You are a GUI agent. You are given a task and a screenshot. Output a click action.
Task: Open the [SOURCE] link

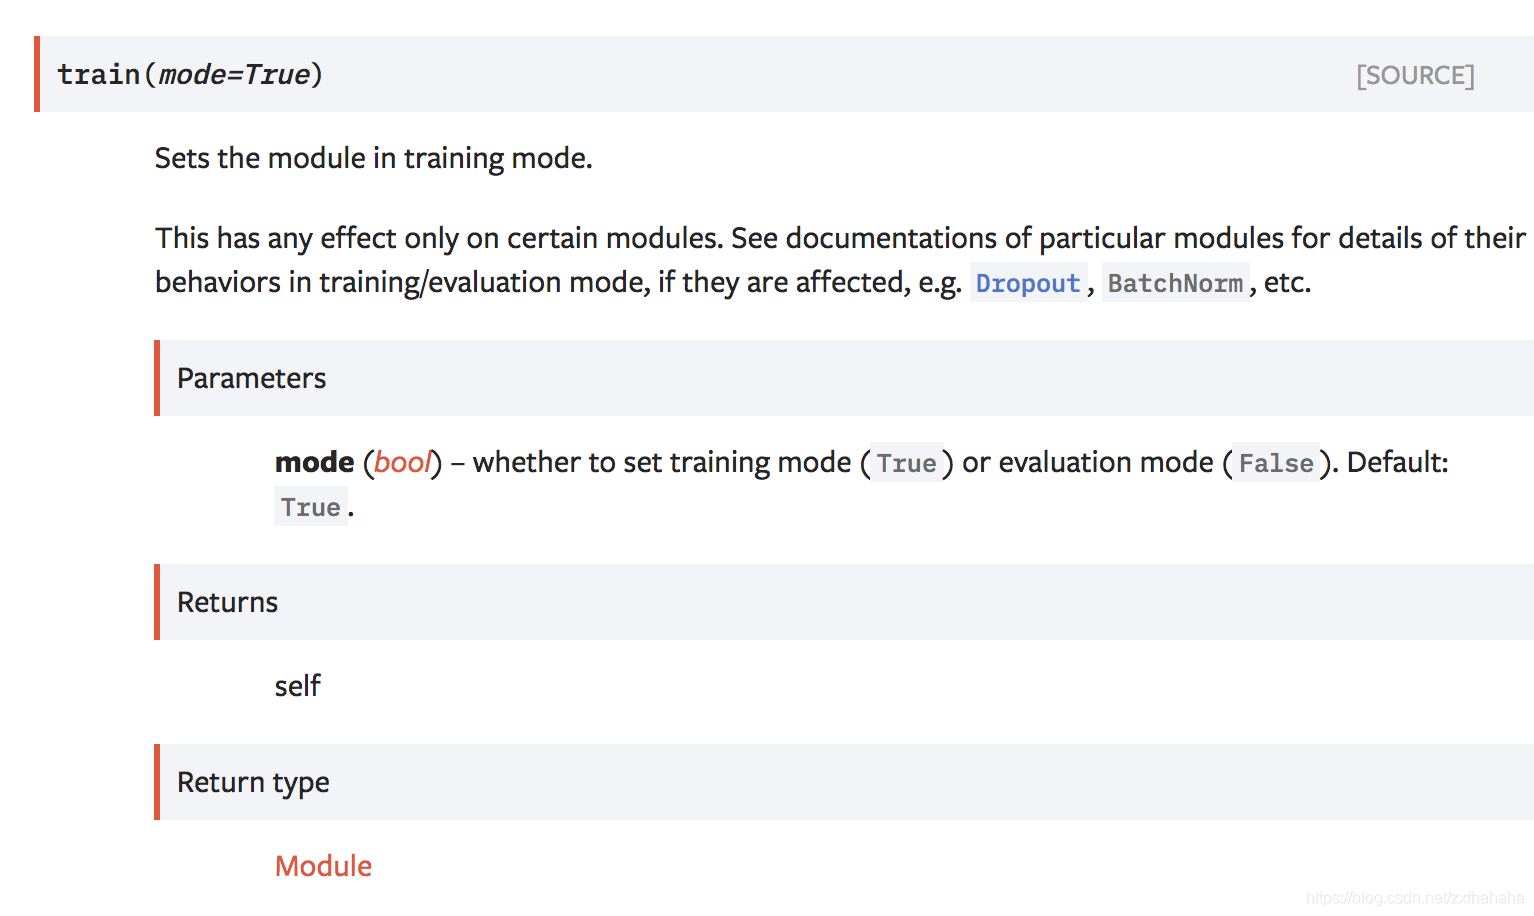pyautogui.click(x=1415, y=76)
